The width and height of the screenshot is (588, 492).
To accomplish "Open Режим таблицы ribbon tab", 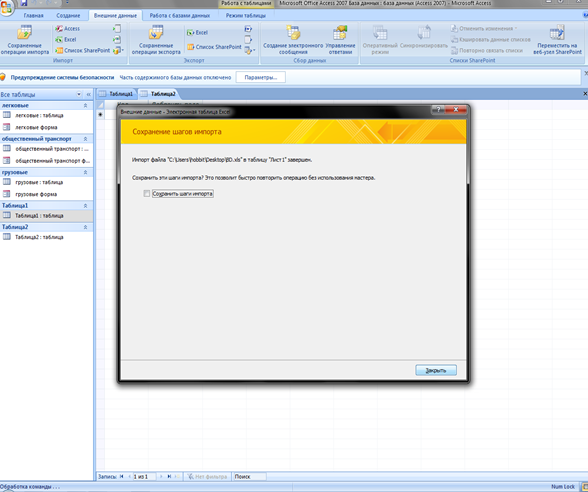I will click(x=246, y=15).
